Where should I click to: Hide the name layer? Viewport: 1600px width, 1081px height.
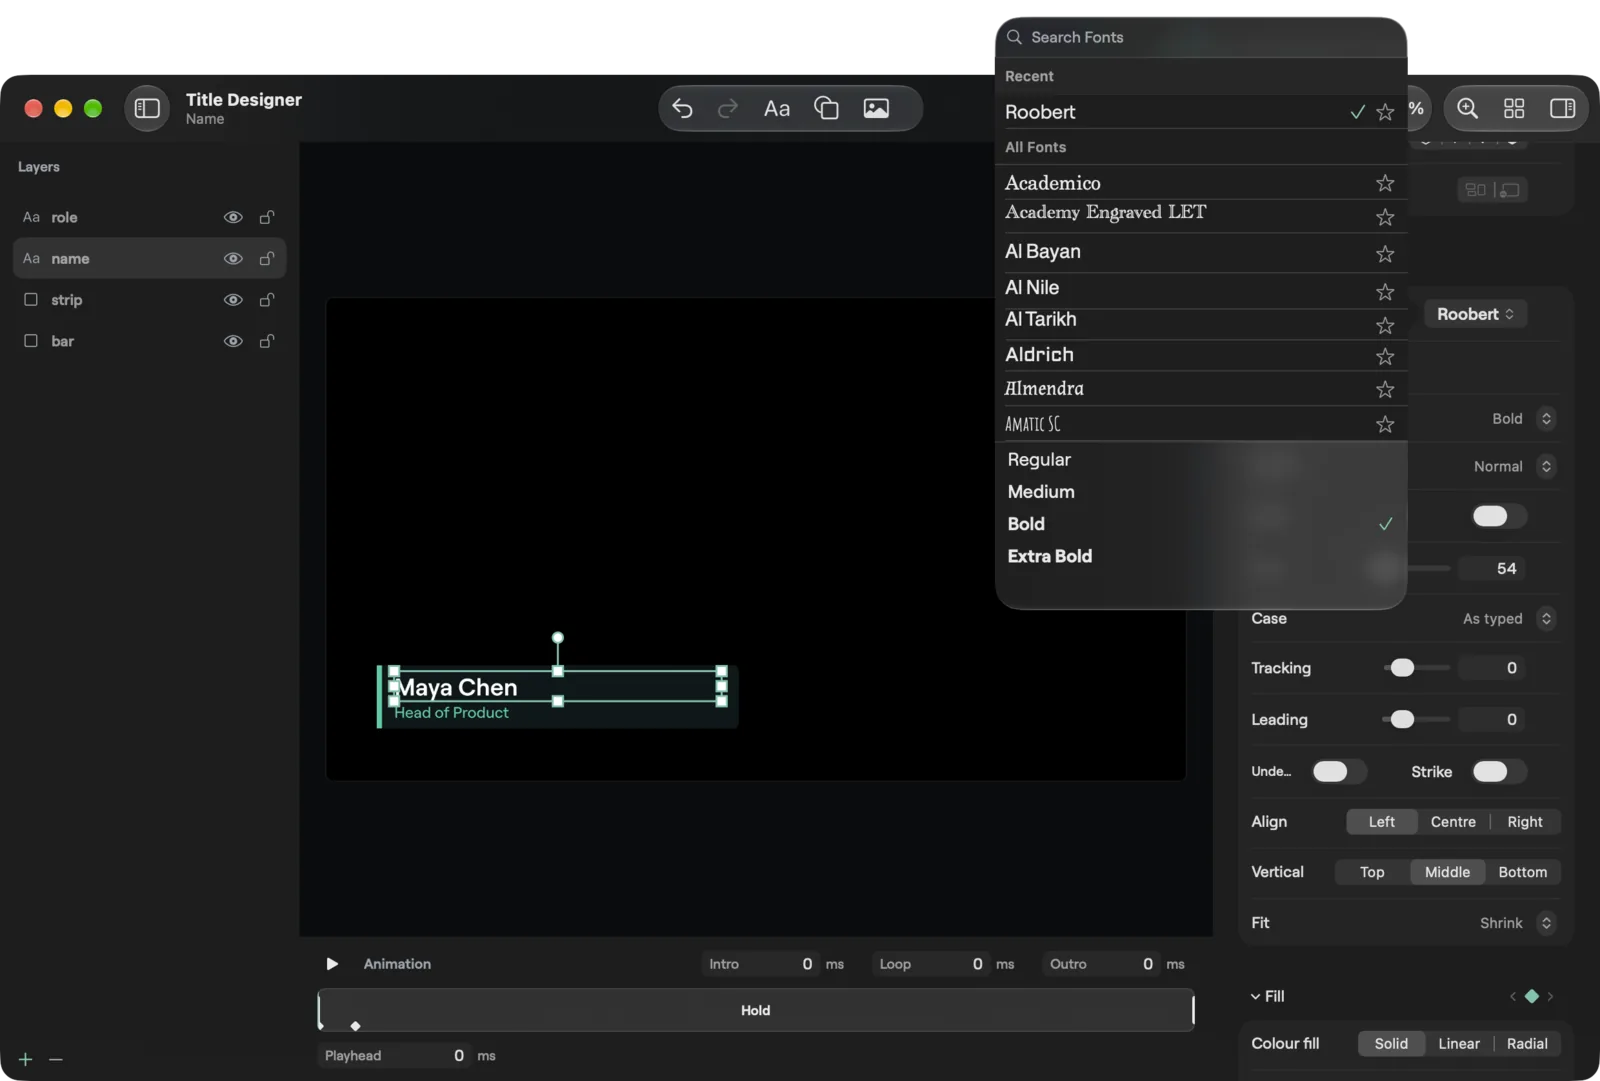coord(233,259)
